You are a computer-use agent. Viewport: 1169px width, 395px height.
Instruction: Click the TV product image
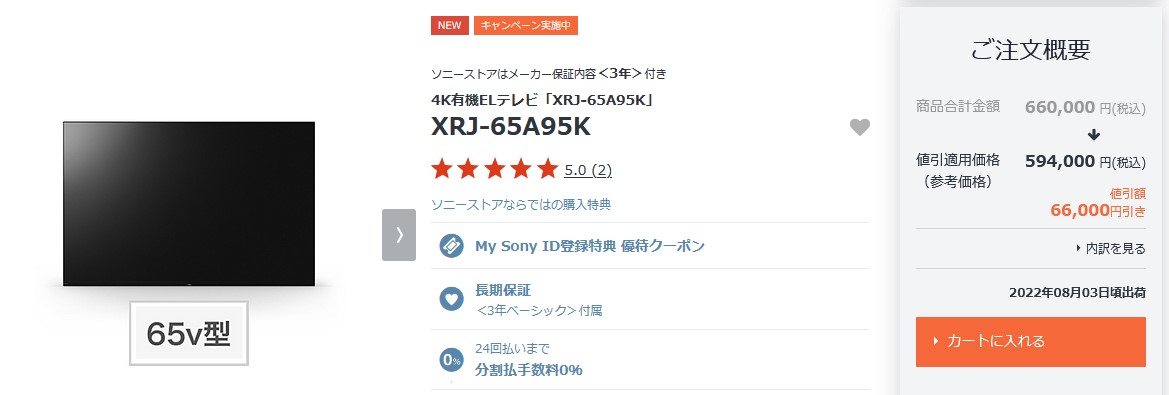pos(189,203)
